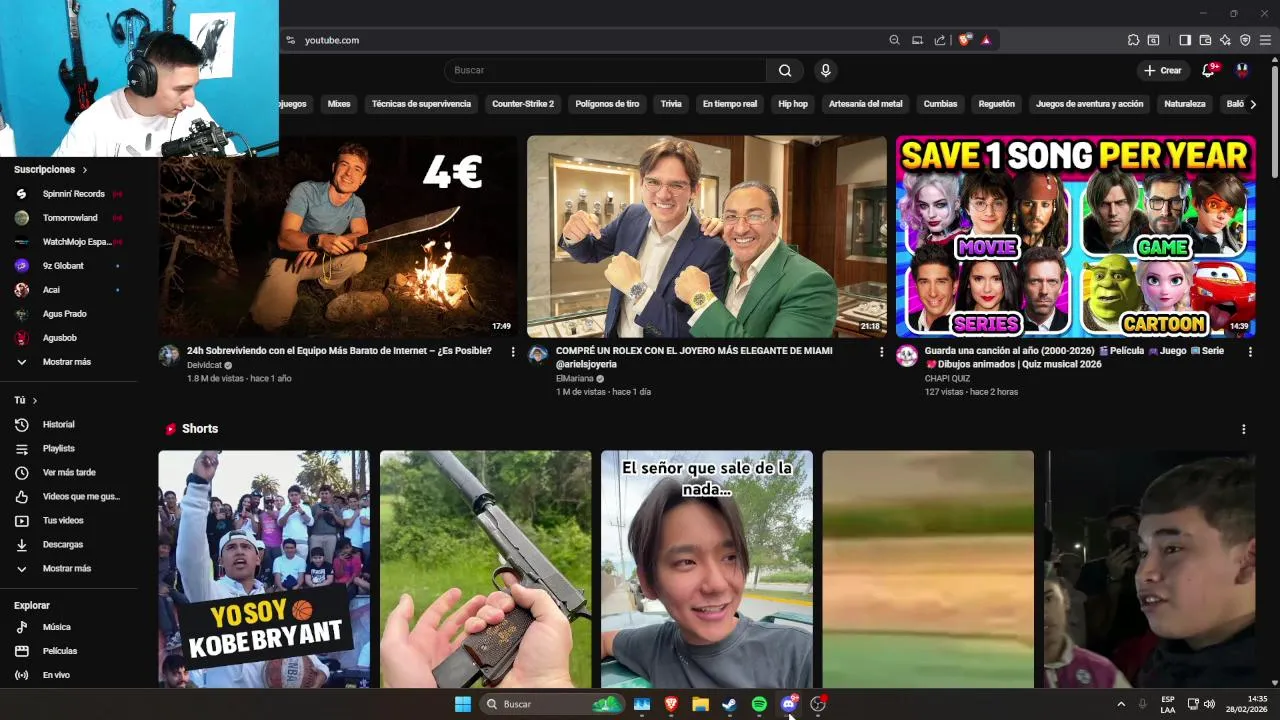Open the Shorts section three-dot menu
The image size is (1280, 720).
tap(1244, 429)
